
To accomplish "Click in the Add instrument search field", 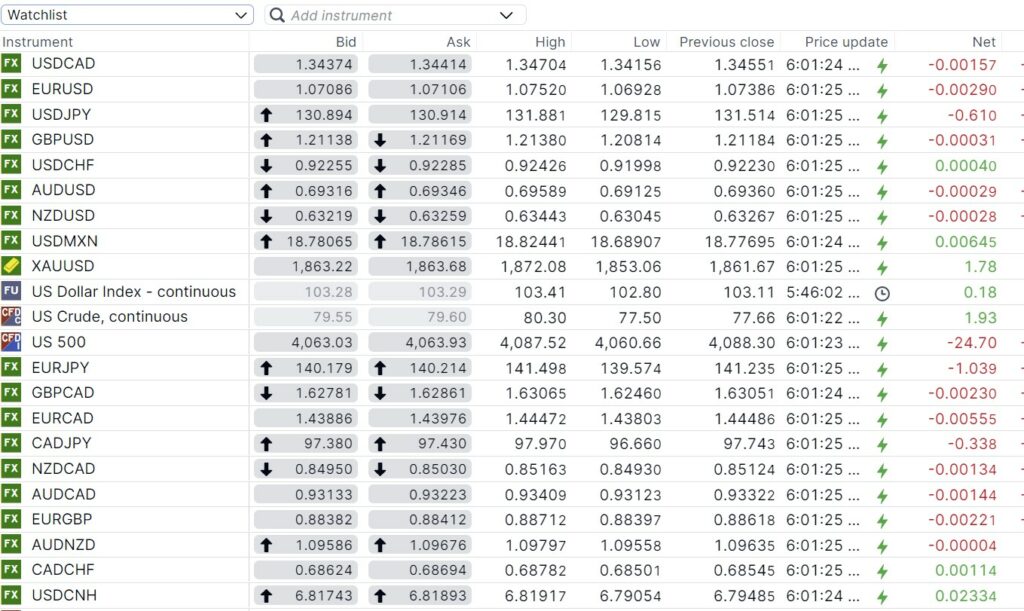I will click(x=385, y=16).
